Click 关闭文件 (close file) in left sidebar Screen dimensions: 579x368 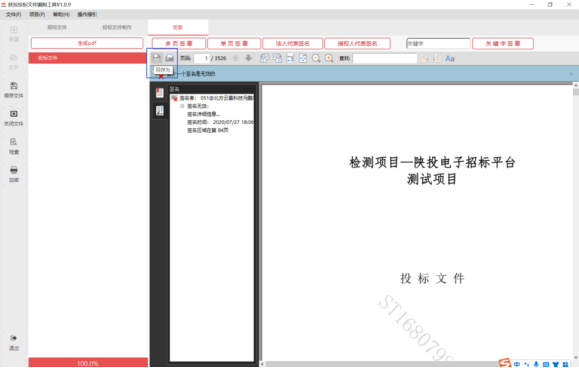coord(14,118)
